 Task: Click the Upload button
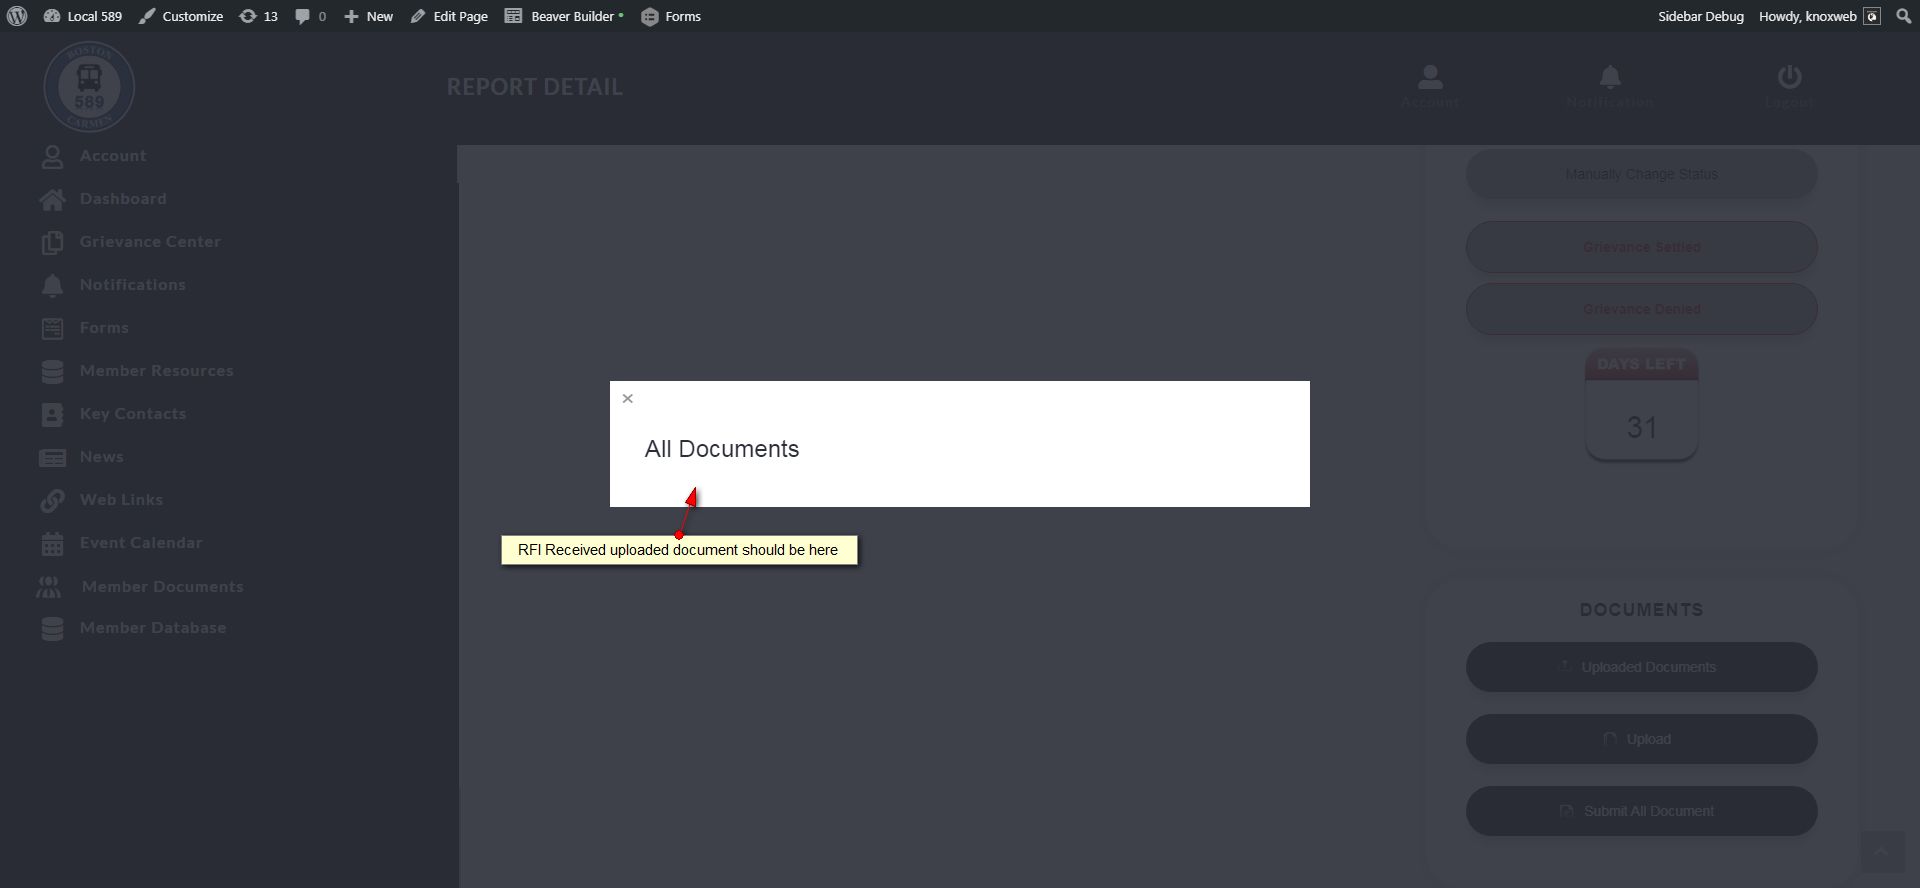coord(1642,739)
